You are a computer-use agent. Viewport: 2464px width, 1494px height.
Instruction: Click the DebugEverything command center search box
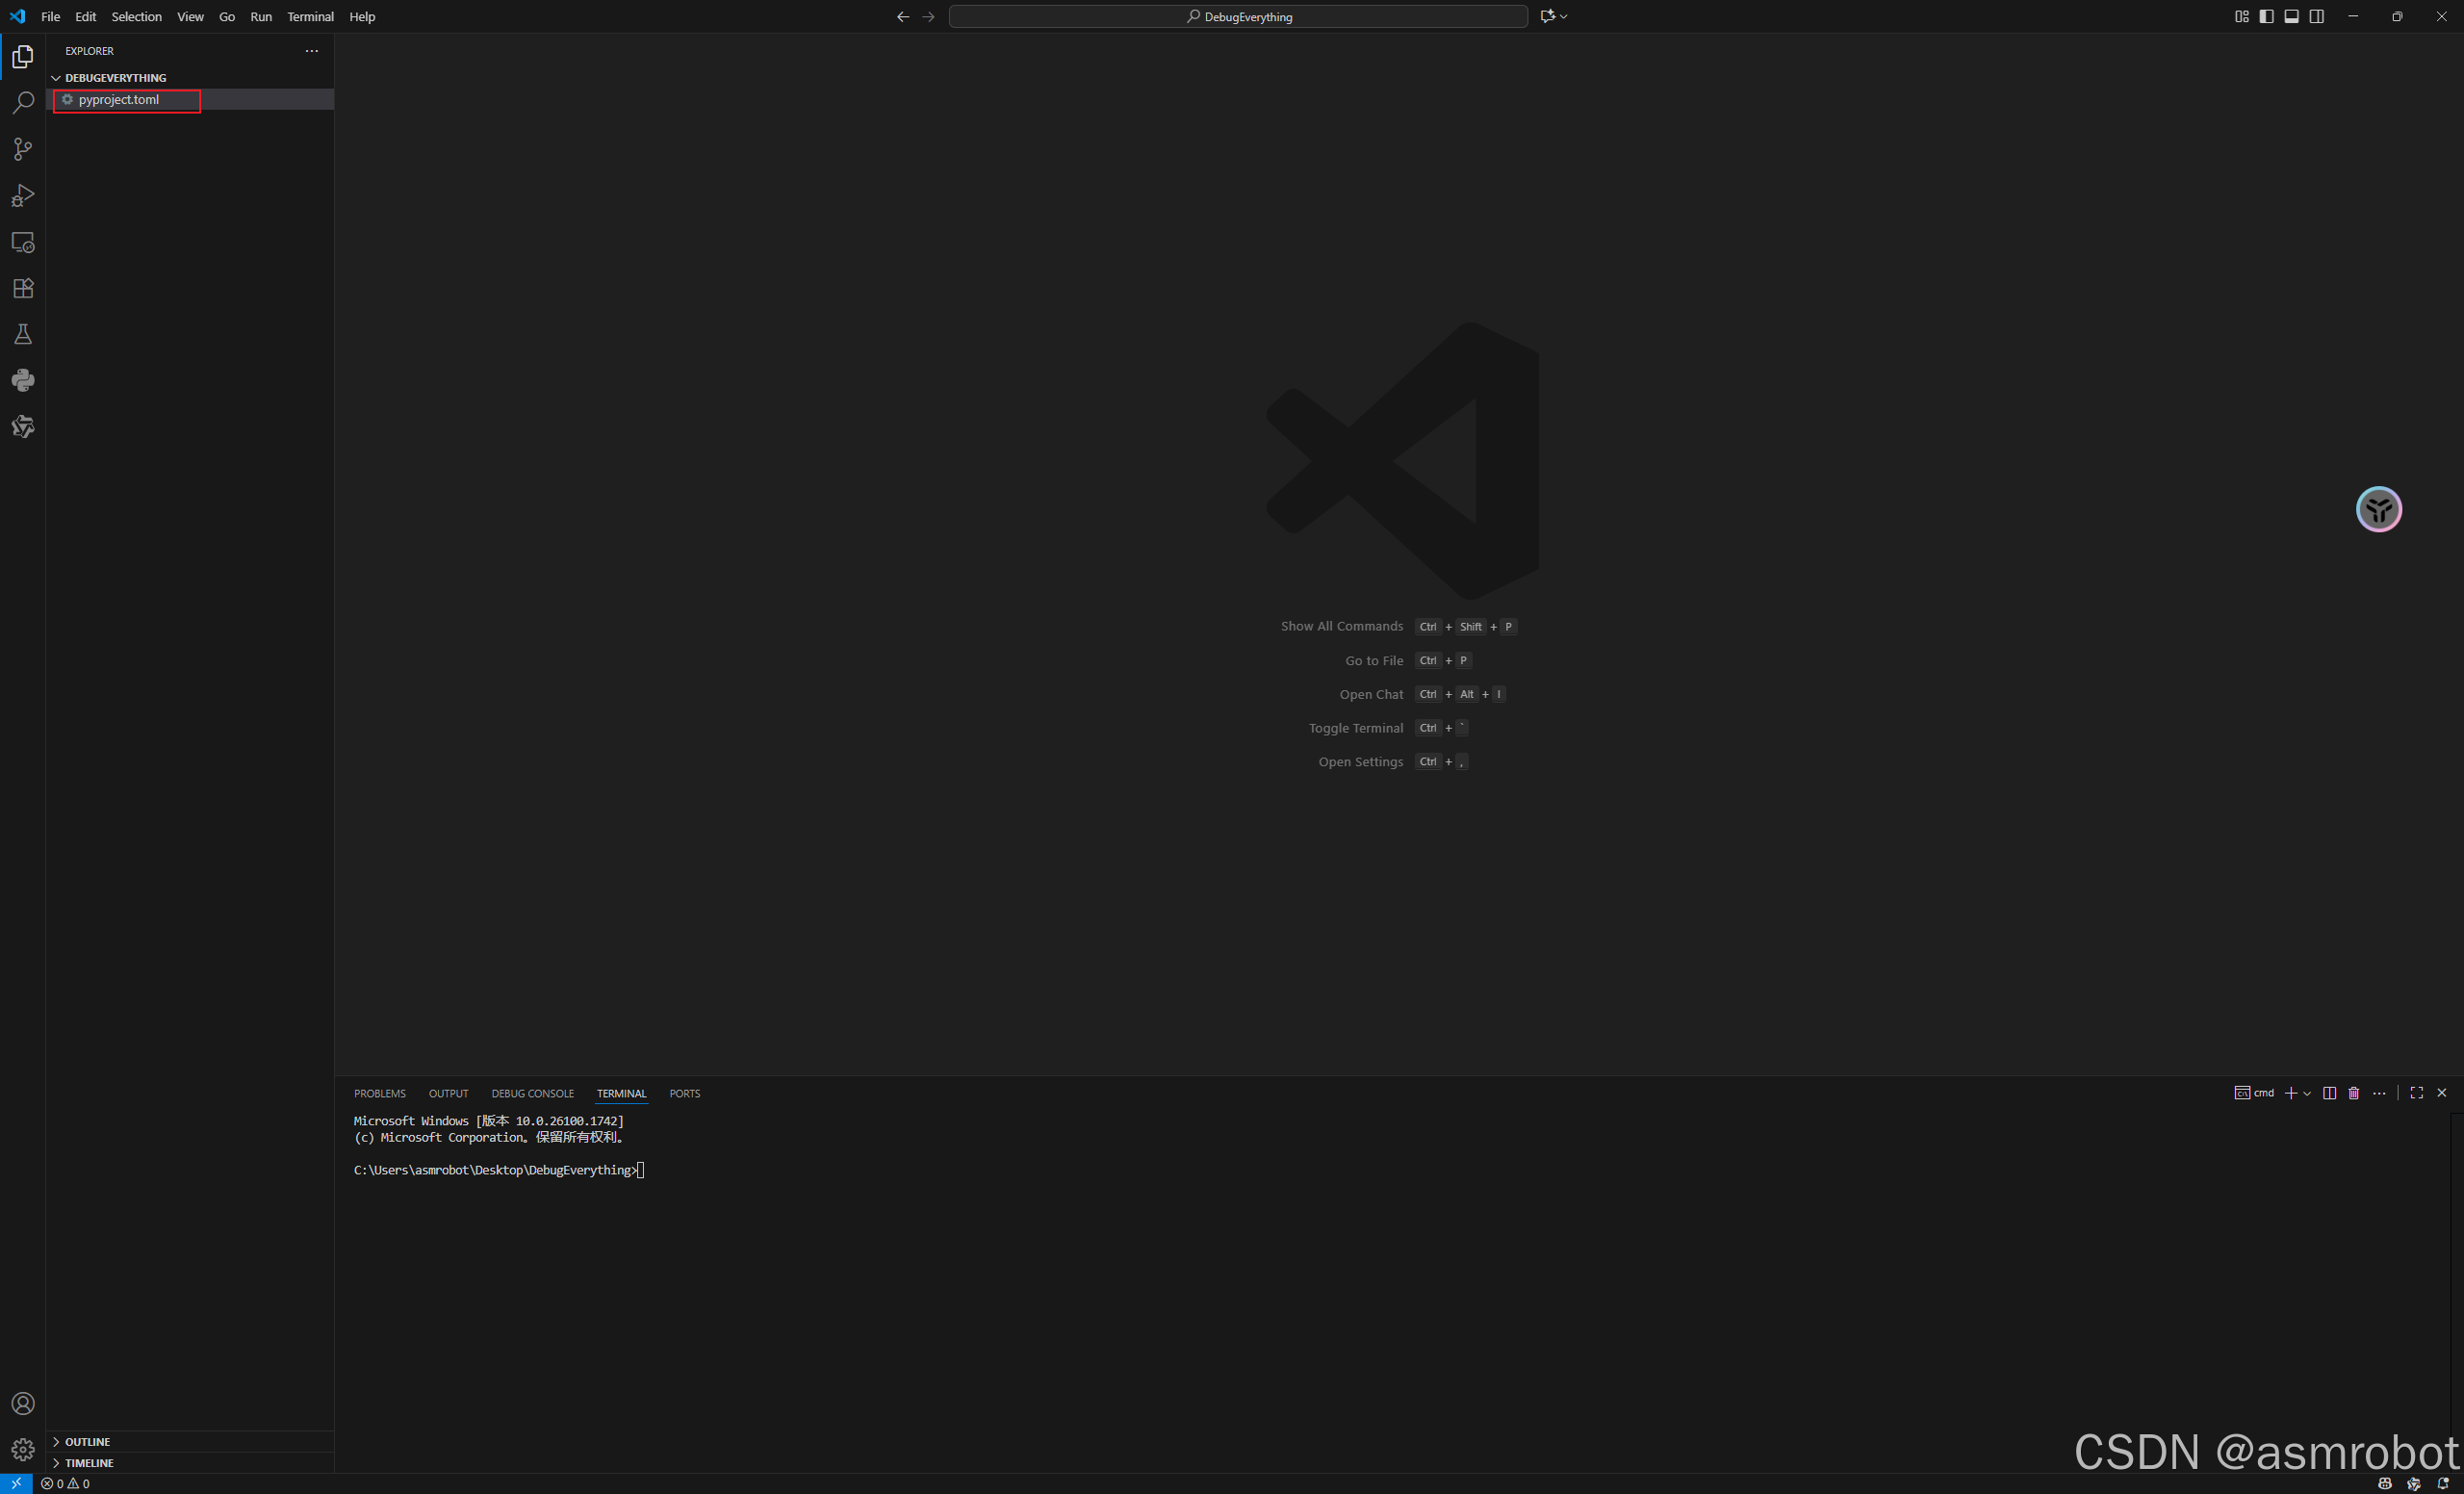[x=1238, y=16]
